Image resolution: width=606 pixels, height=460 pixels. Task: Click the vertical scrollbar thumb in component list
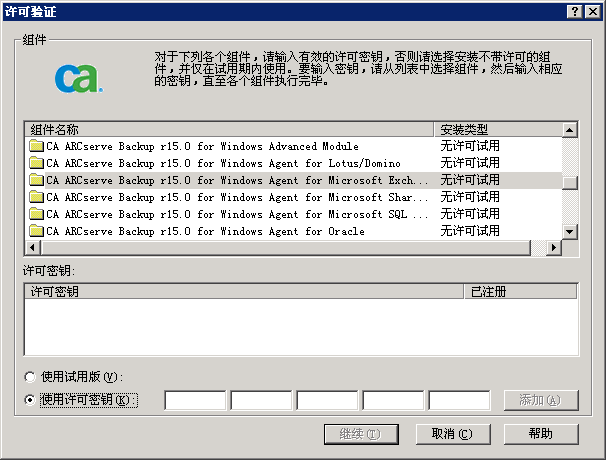click(569, 183)
